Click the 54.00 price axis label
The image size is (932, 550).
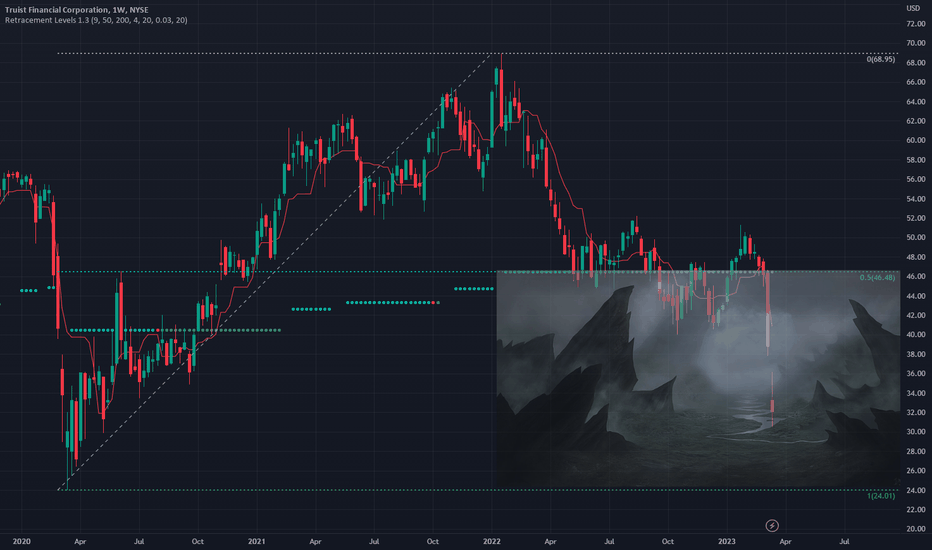pos(916,199)
